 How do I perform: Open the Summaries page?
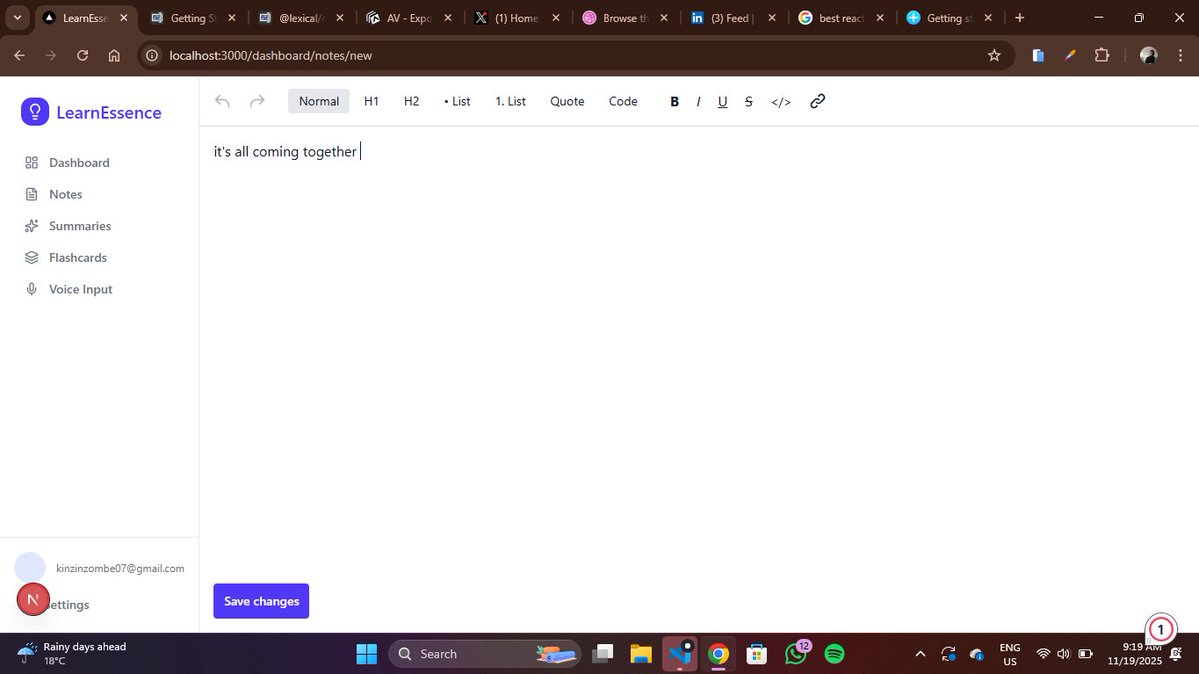[80, 225]
